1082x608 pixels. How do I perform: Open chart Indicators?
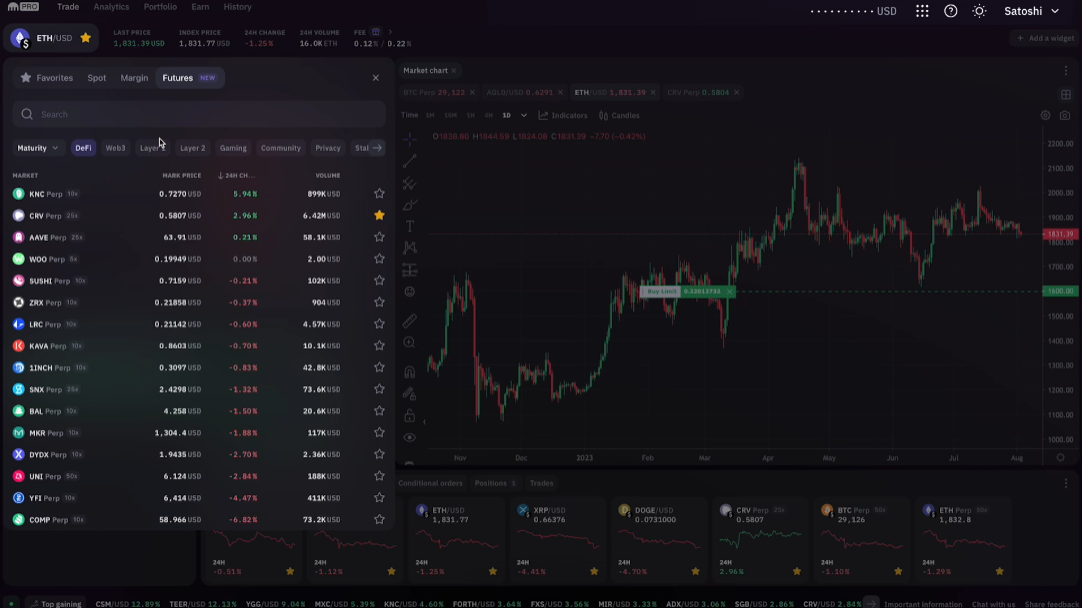click(x=562, y=116)
